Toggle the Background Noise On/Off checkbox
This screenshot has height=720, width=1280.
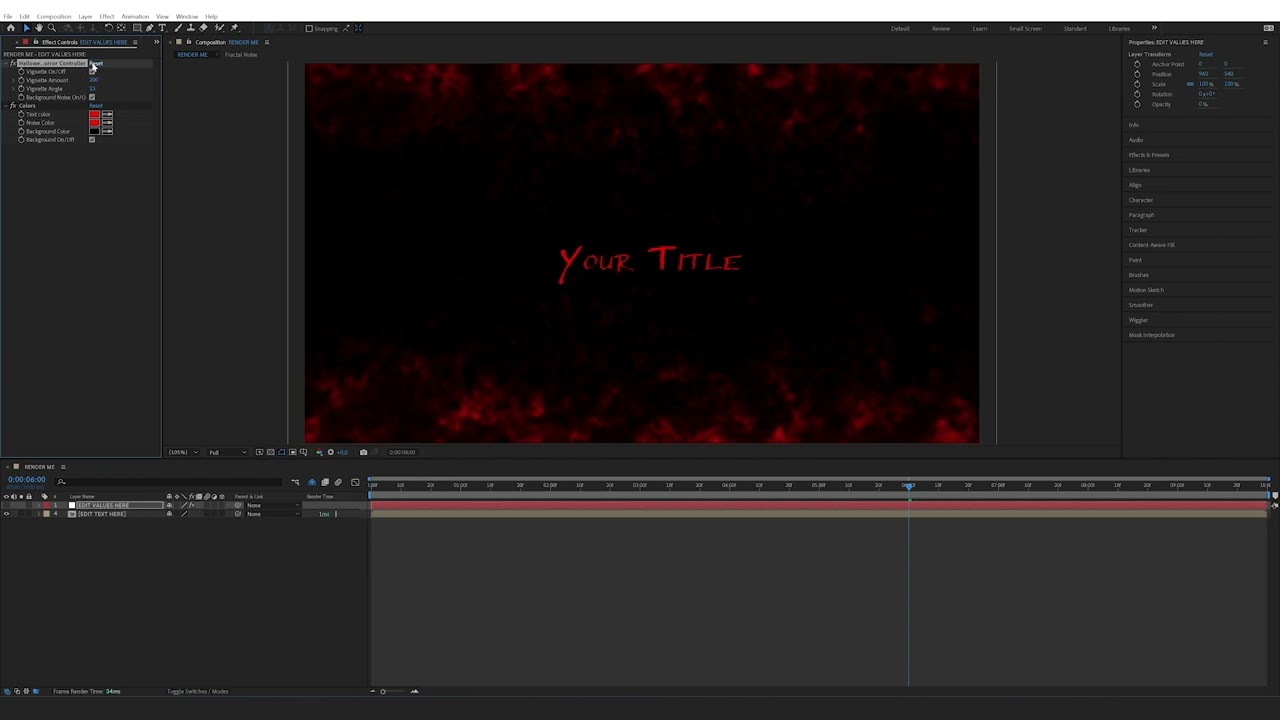92,97
